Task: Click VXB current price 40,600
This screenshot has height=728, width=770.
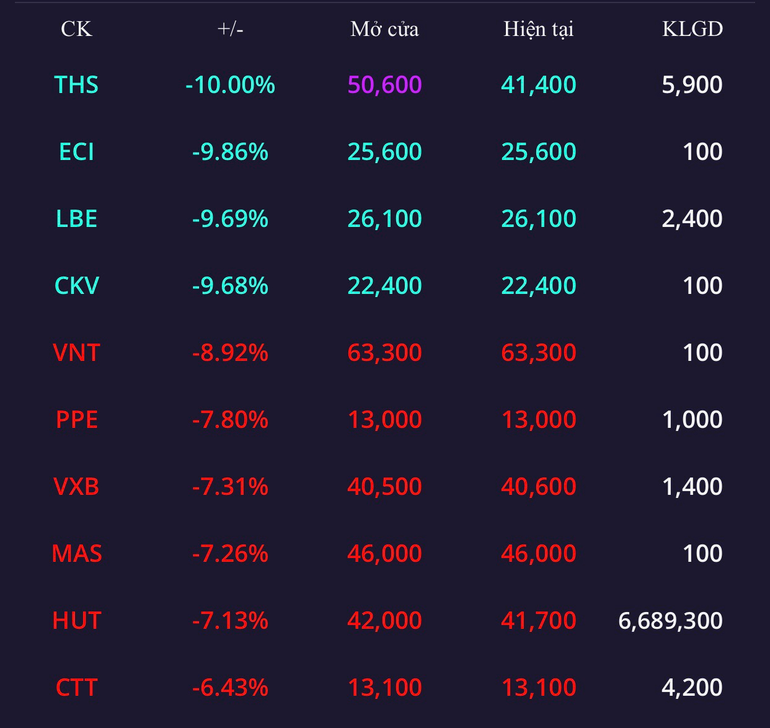Action: pos(539,487)
